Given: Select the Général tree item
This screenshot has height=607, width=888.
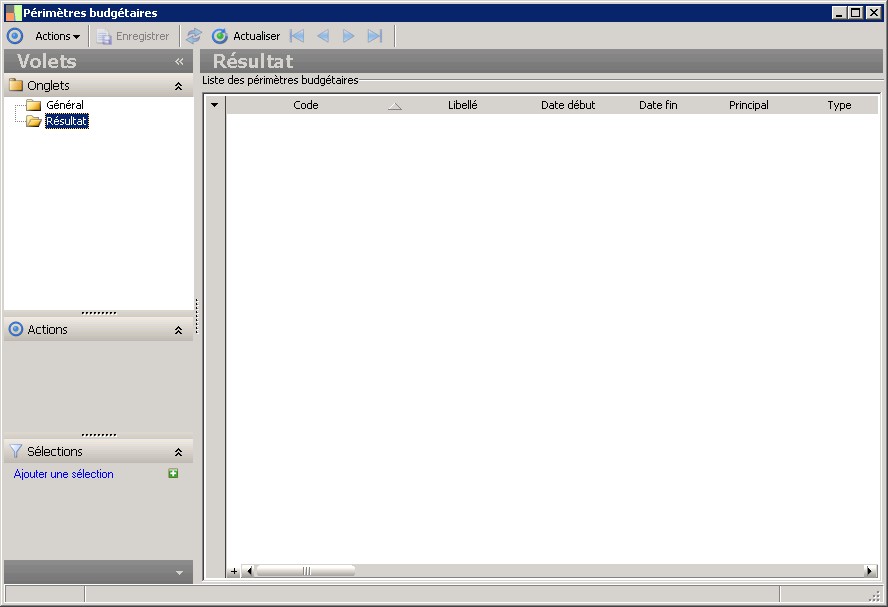Looking at the screenshot, I should [65, 105].
